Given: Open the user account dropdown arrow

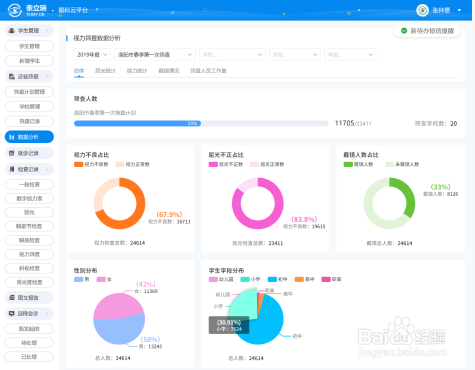Looking at the screenshot, I should [x=459, y=10].
